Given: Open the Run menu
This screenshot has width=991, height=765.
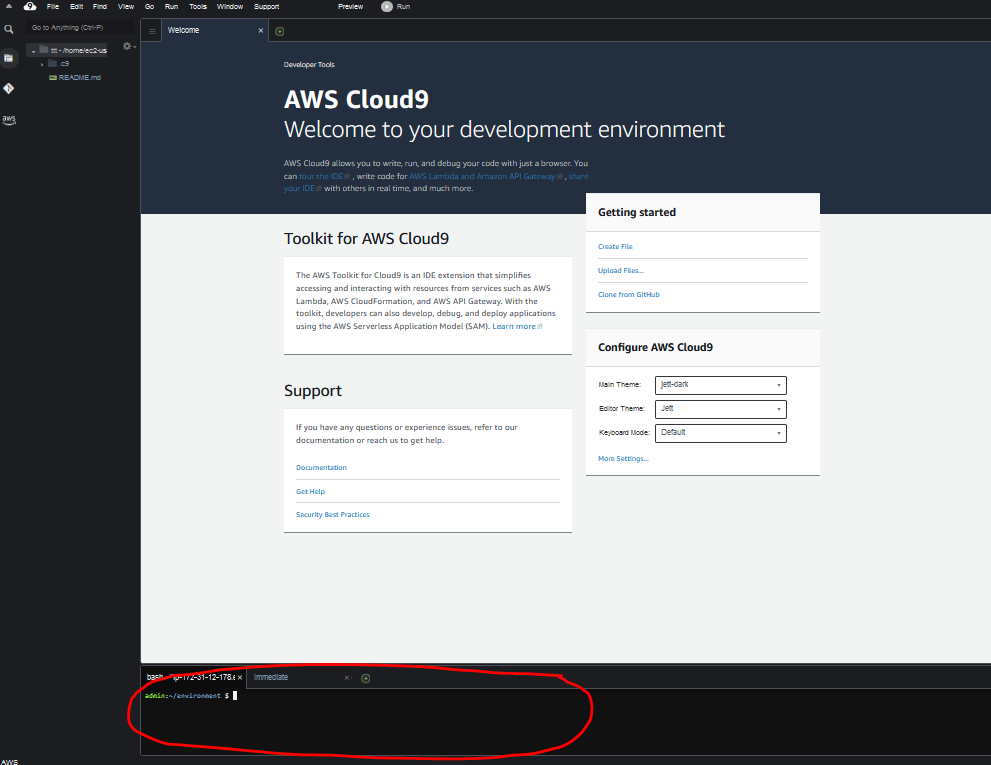Looking at the screenshot, I should pos(171,6).
